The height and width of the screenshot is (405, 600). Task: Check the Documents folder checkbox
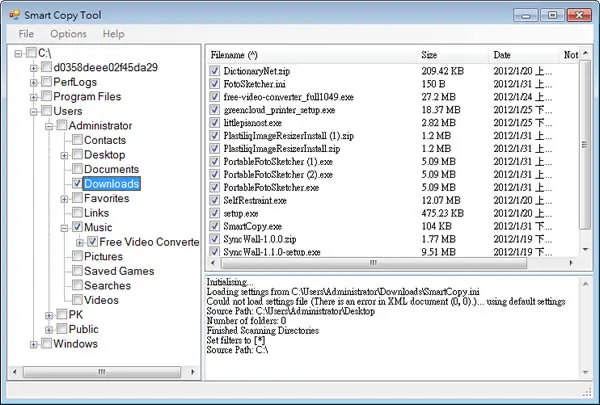[77, 168]
